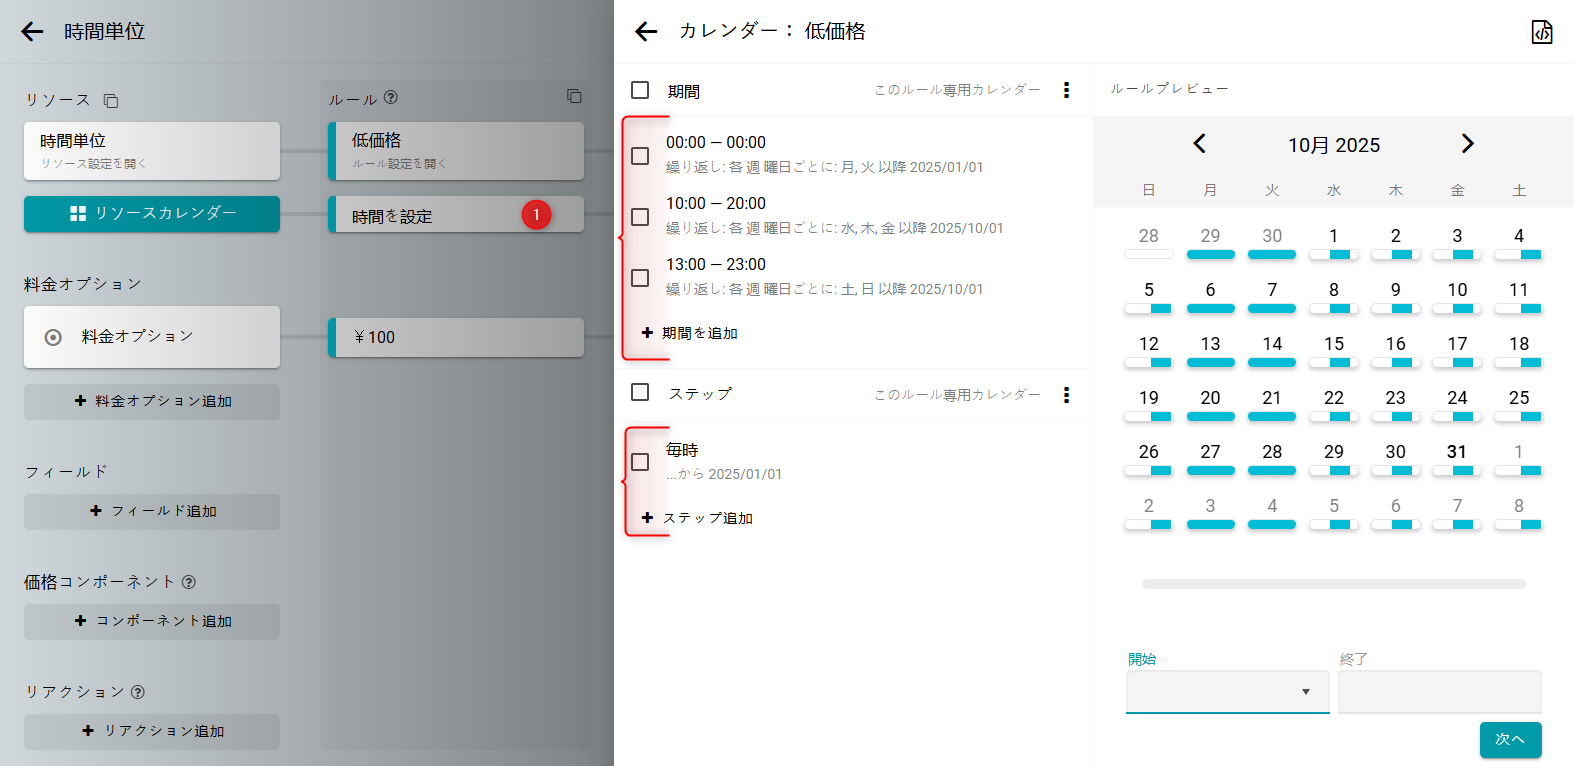Open the 開始 dropdown

pos(1227,692)
